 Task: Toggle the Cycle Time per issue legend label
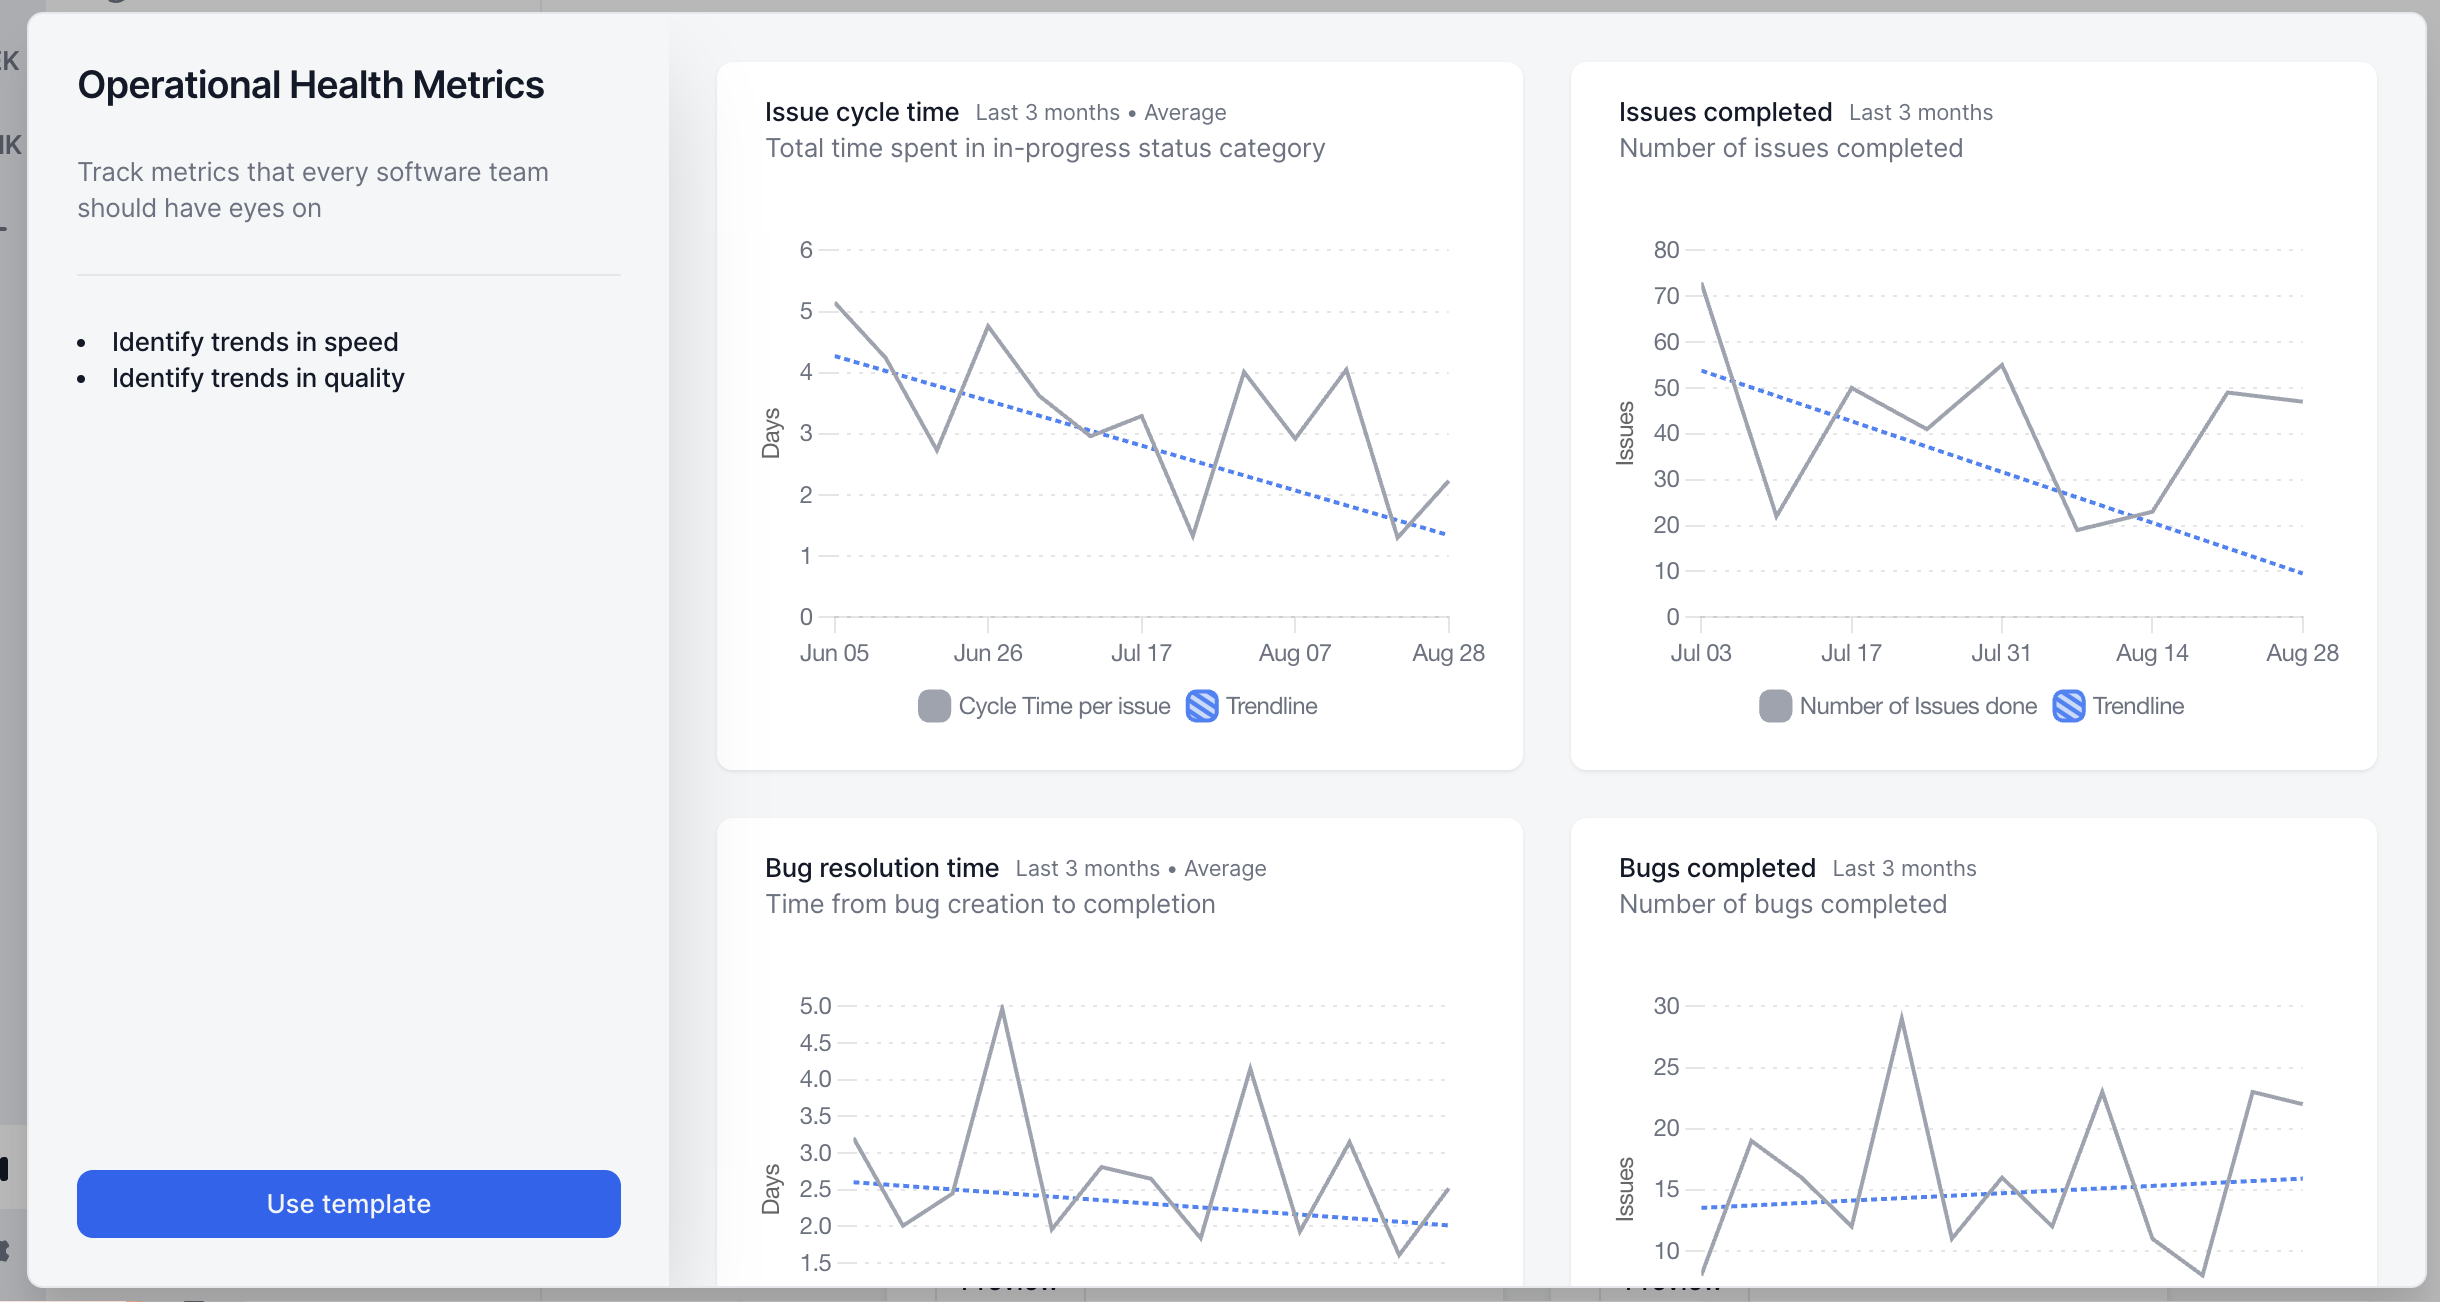pos(1064,706)
